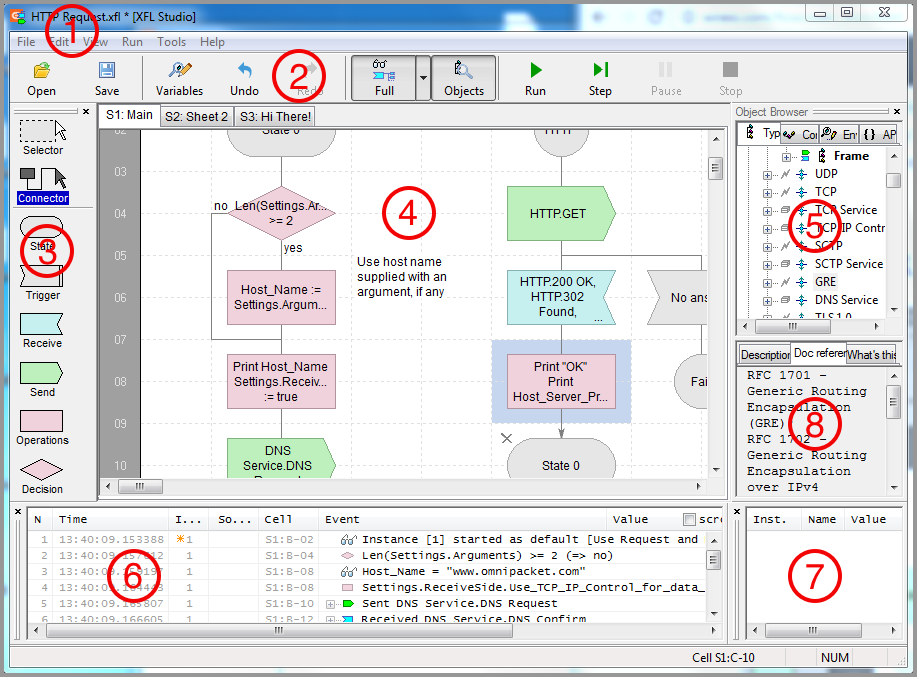
Task: Open the Tools menu
Action: 171,42
